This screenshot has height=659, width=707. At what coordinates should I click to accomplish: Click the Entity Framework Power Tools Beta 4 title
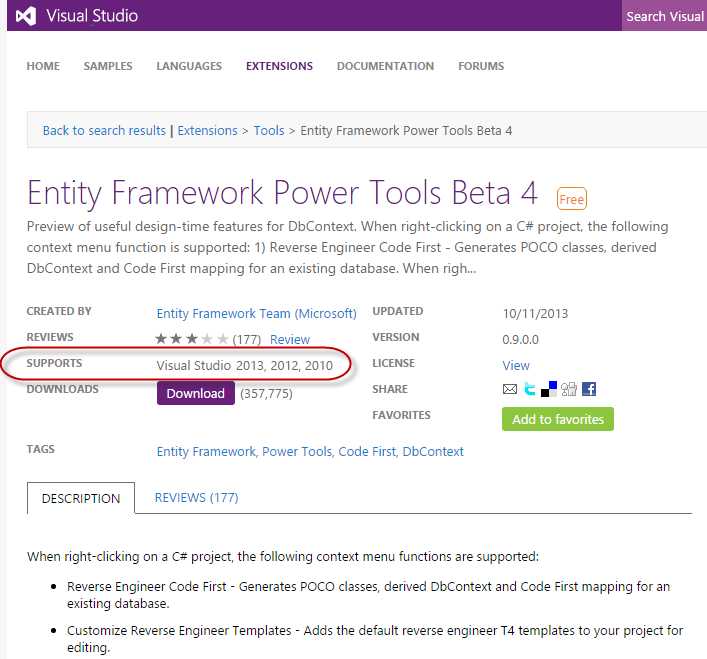click(x=282, y=192)
